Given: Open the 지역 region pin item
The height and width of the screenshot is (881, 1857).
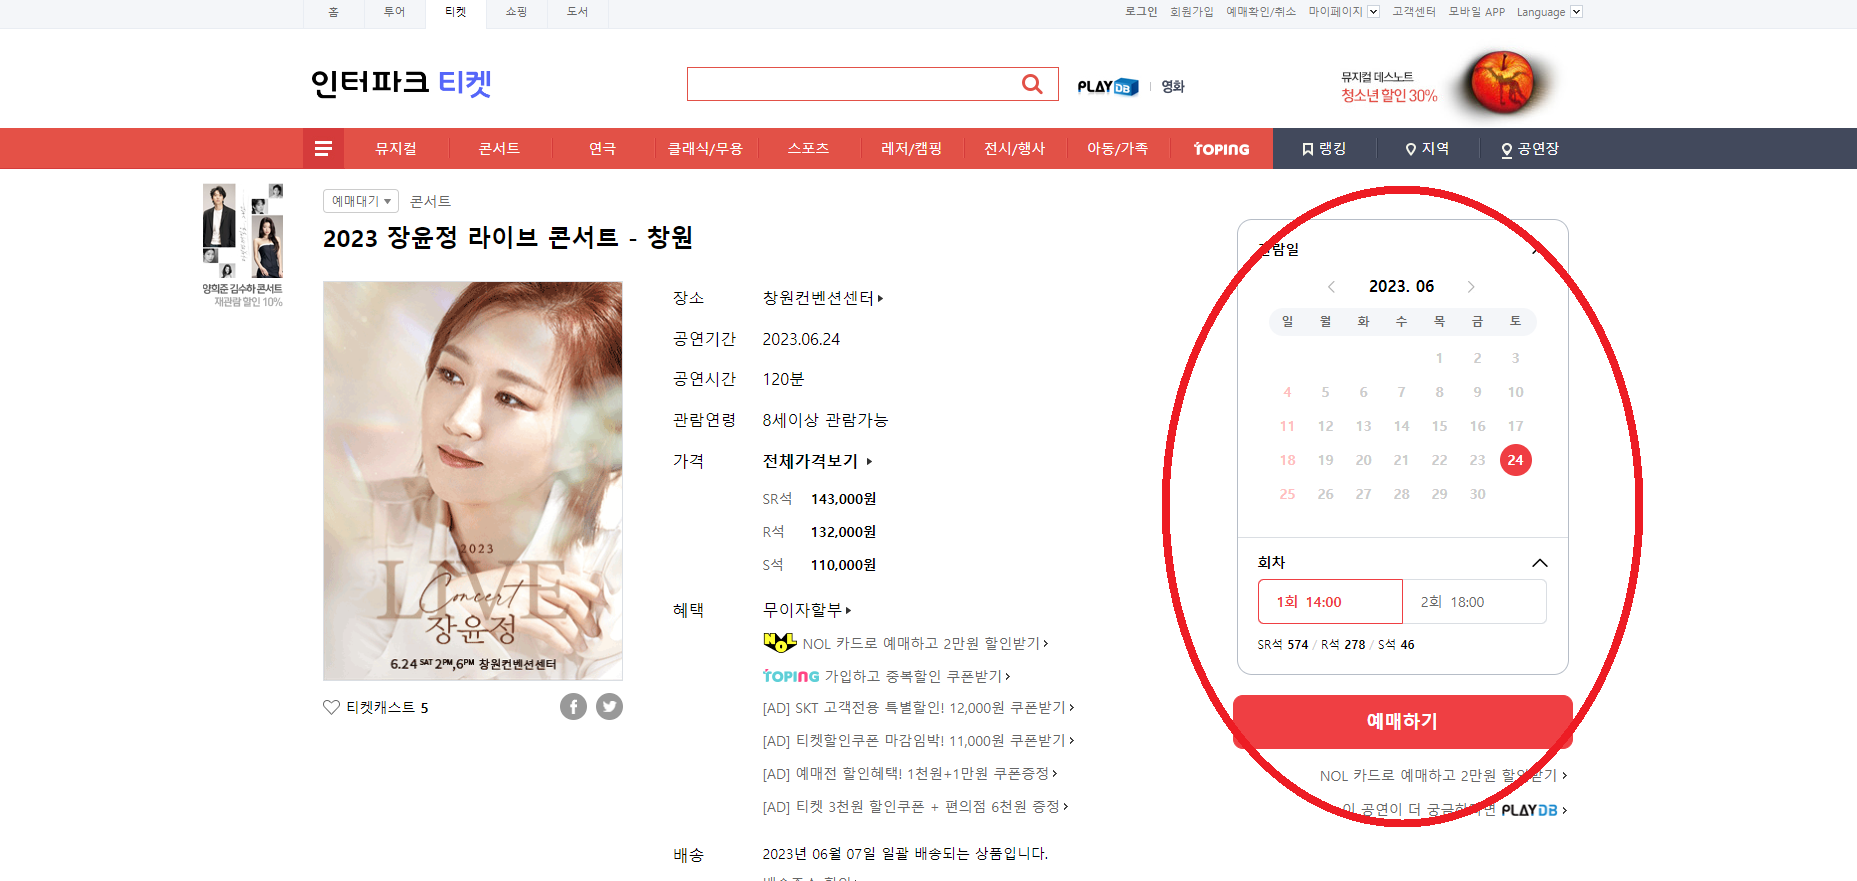Looking at the screenshot, I should tap(1427, 149).
